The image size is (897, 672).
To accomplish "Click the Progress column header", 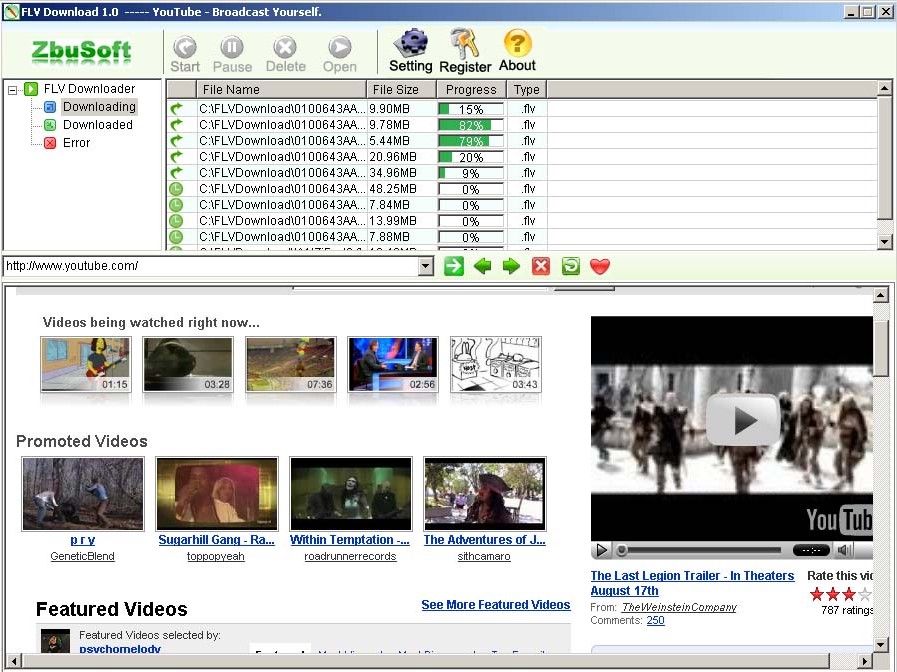I will coord(471,90).
